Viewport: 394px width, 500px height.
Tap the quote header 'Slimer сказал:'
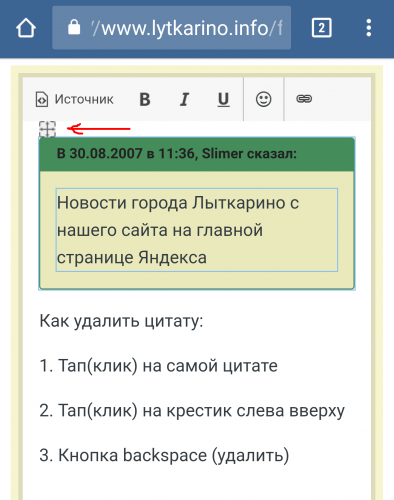[x=249, y=154]
